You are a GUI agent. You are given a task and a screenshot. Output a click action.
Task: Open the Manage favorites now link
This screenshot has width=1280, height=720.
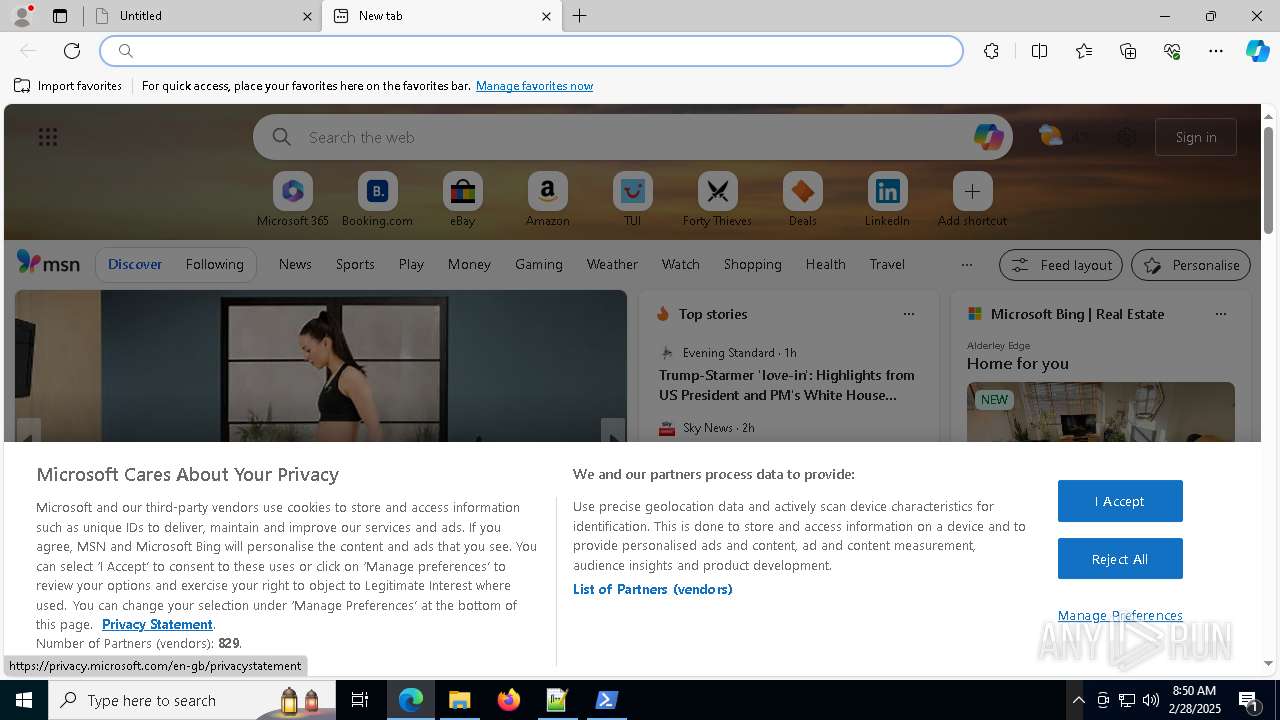pyautogui.click(x=534, y=86)
